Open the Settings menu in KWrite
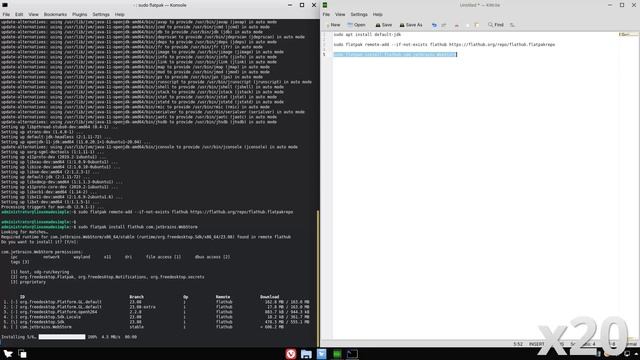Screen dimensions: 640x360 (359, 14)
